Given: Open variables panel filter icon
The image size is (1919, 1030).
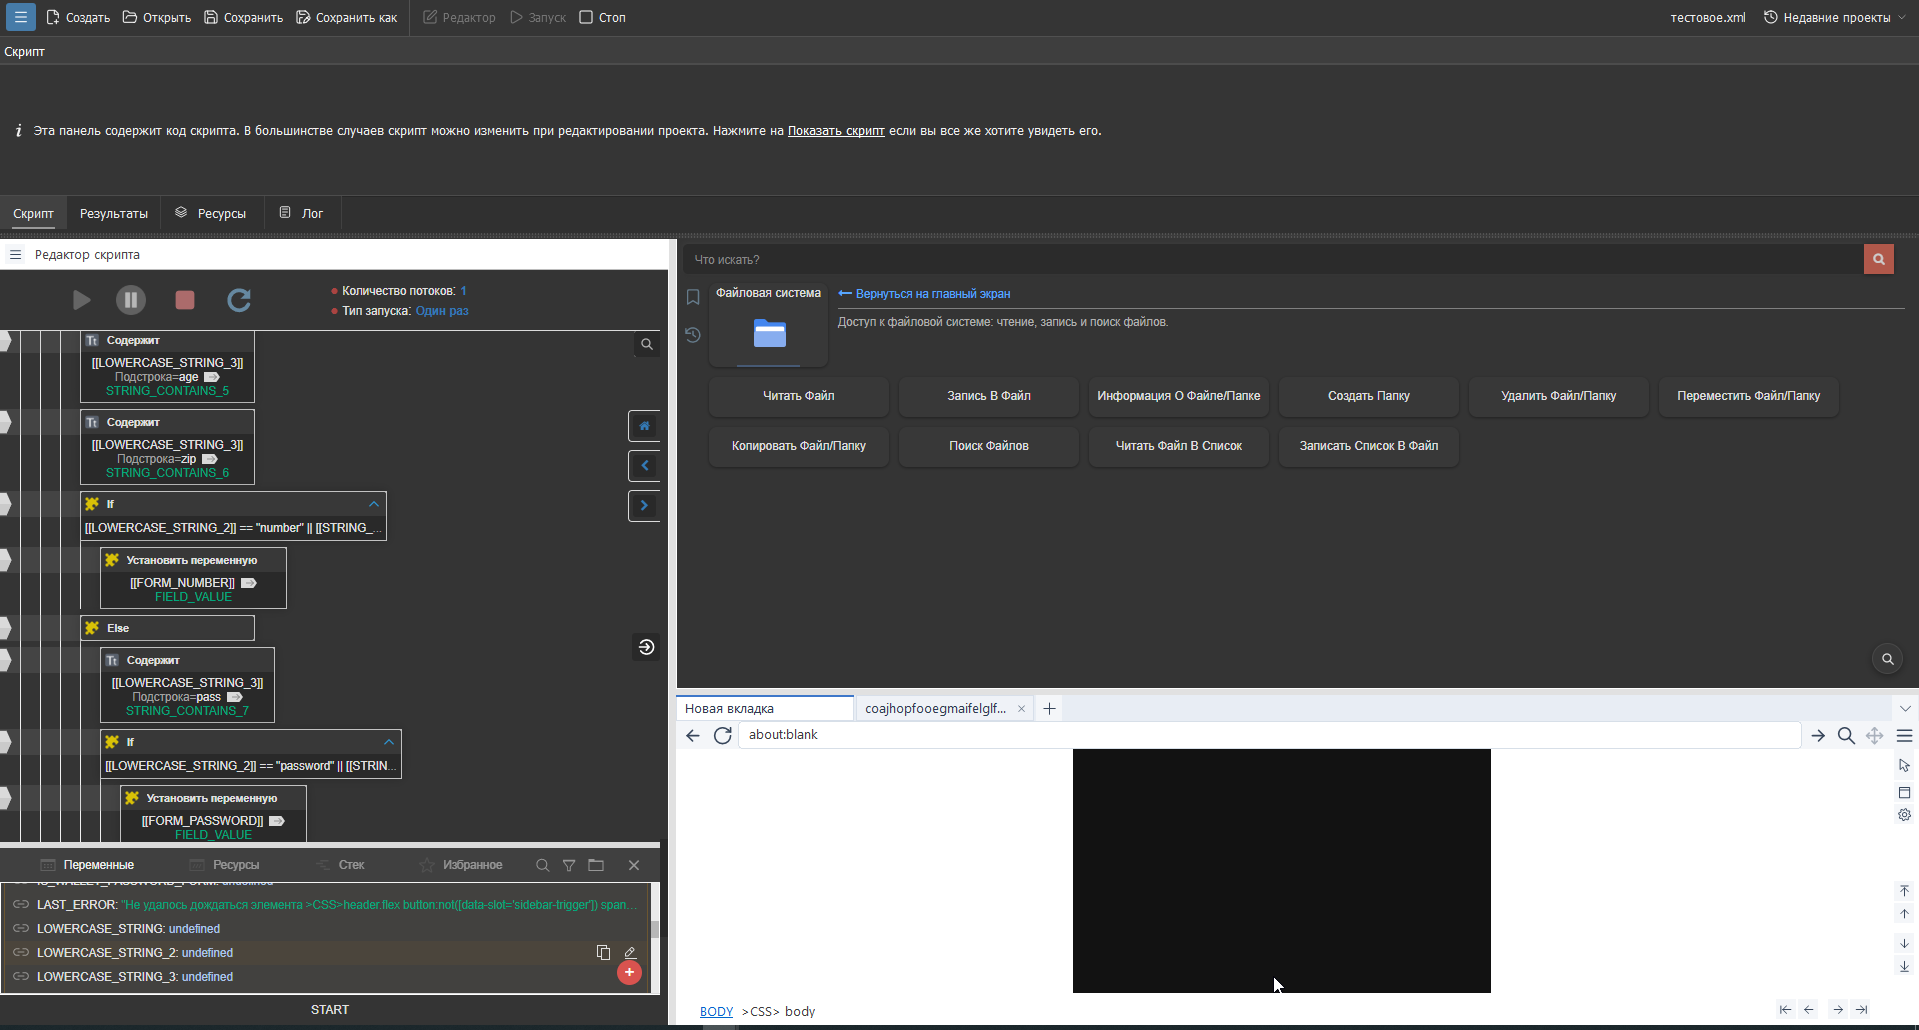Looking at the screenshot, I should point(569,866).
